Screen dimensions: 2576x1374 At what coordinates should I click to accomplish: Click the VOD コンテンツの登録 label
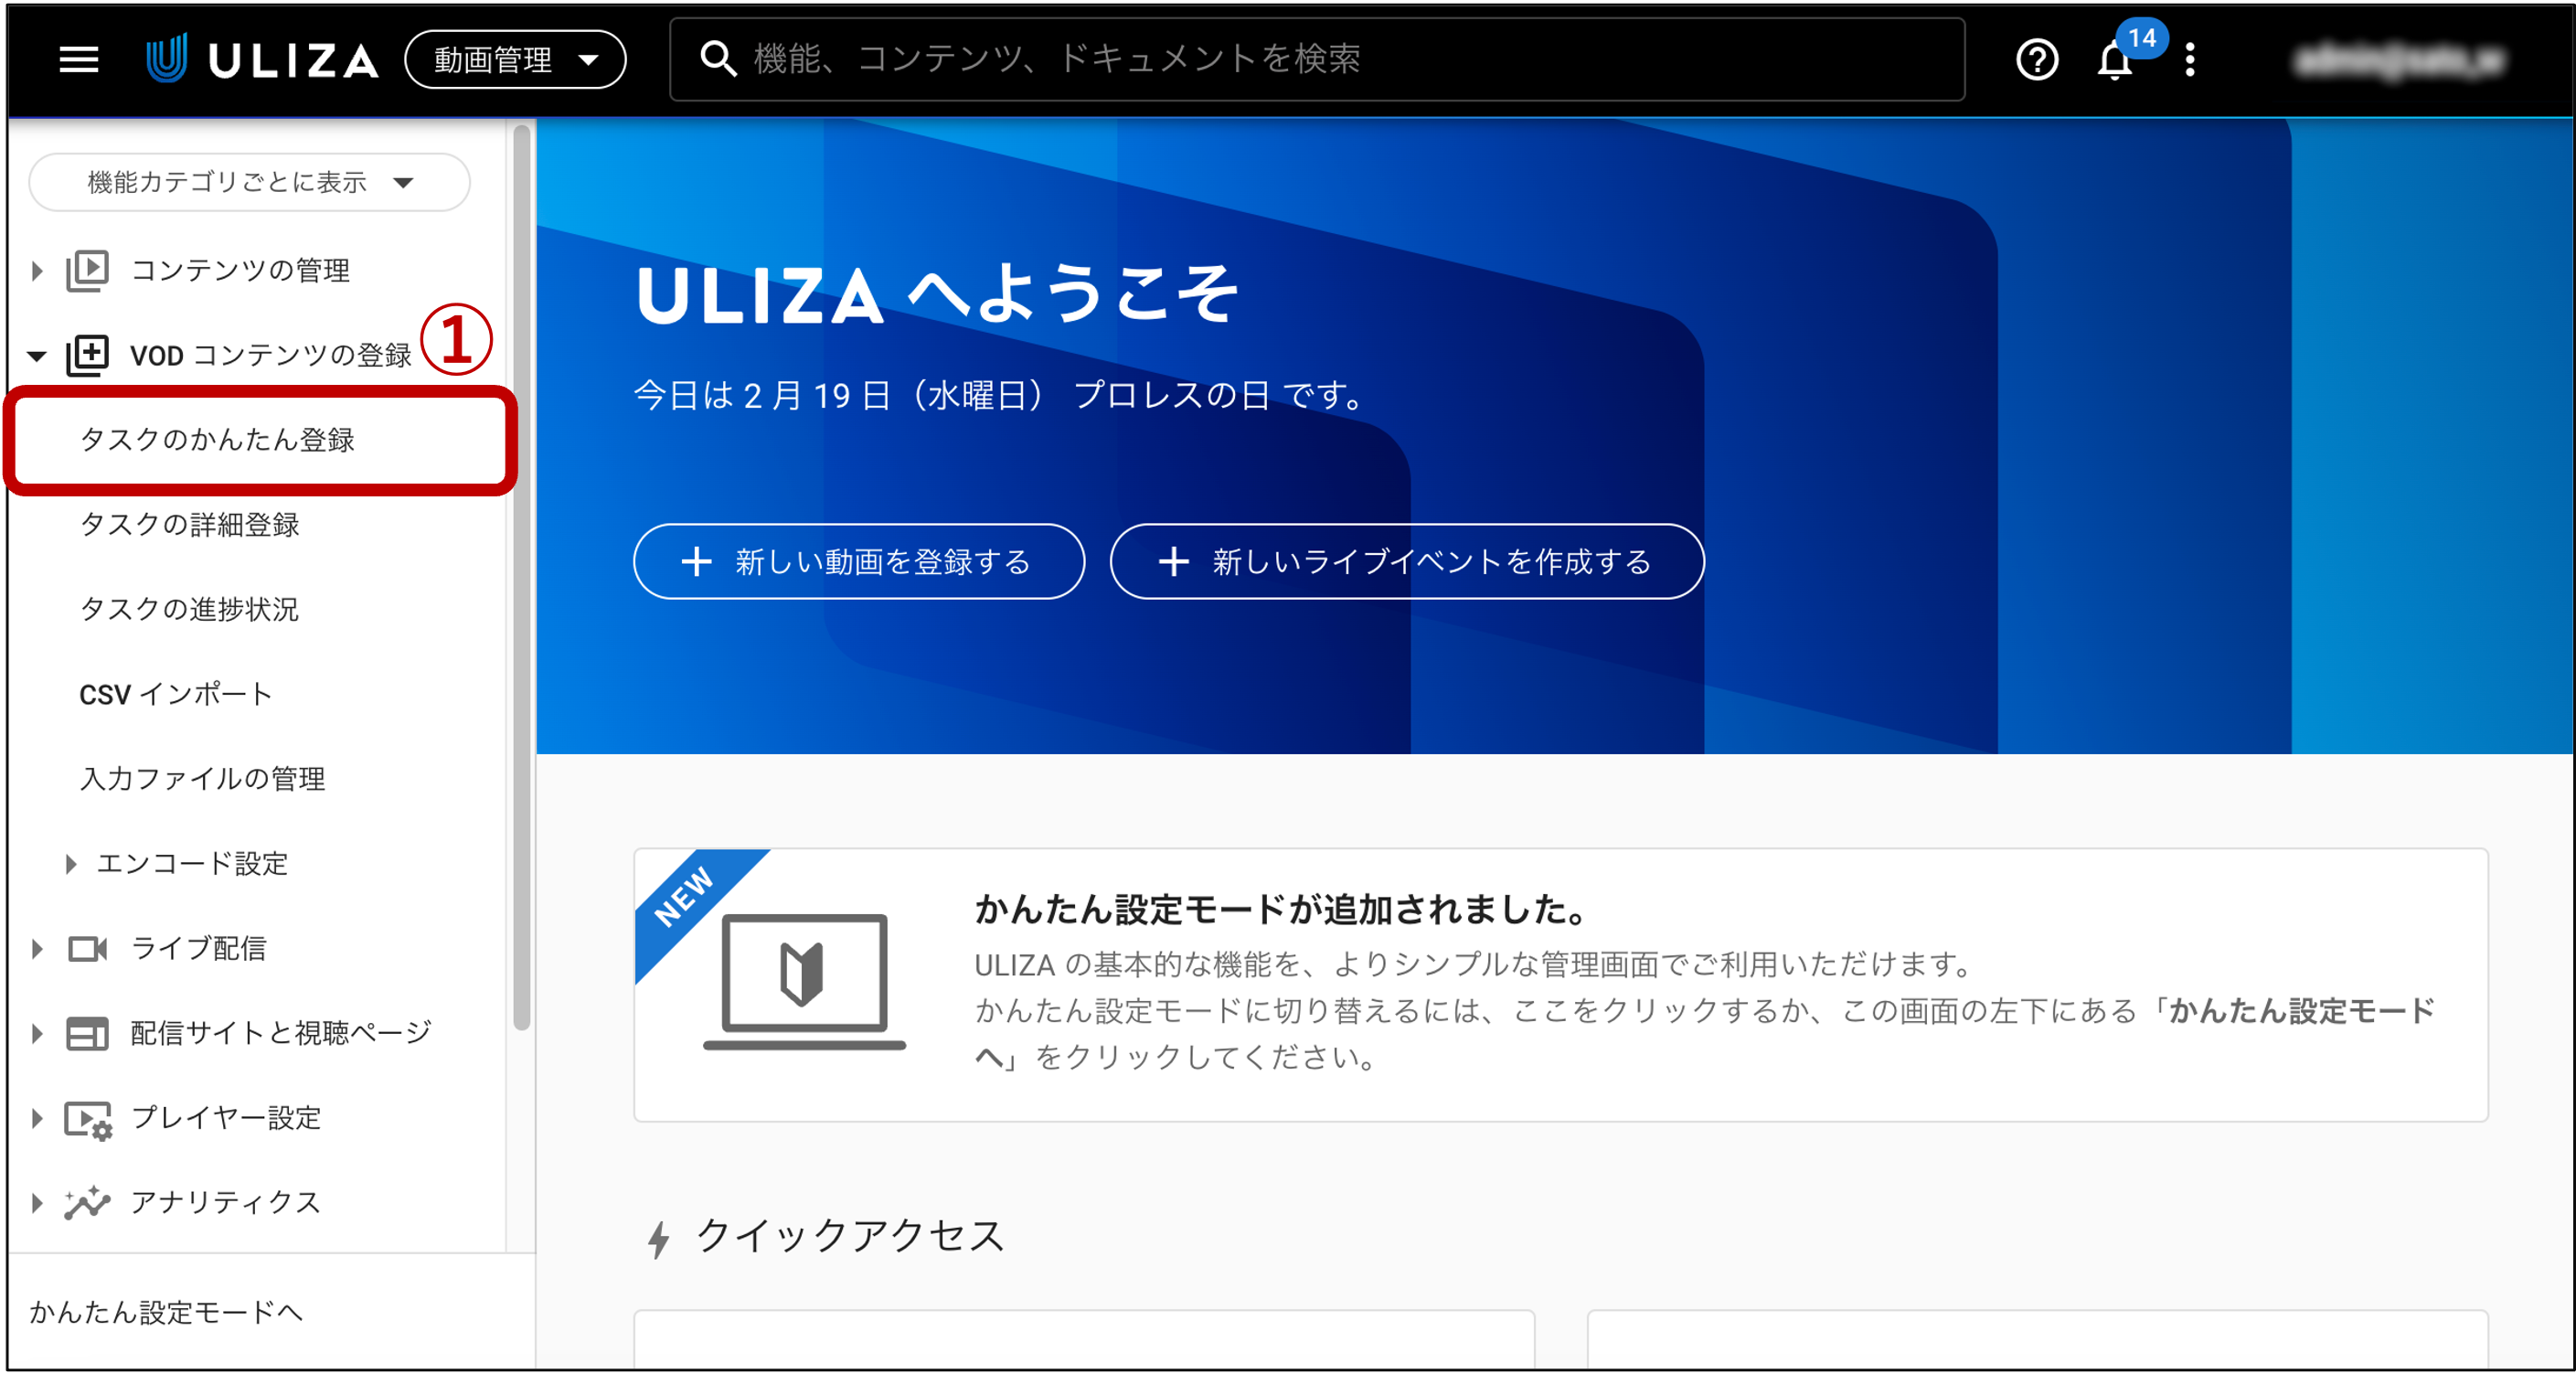270,355
